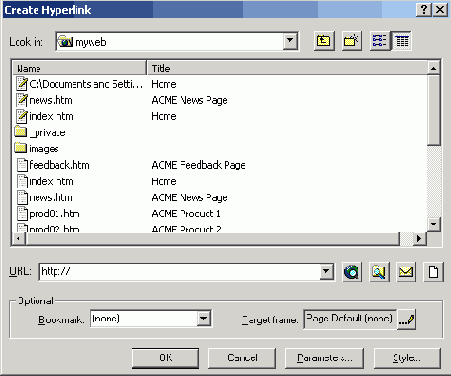Edit target frame pencil button
Viewport: 451px width, 376px height.
[x=407, y=320]
